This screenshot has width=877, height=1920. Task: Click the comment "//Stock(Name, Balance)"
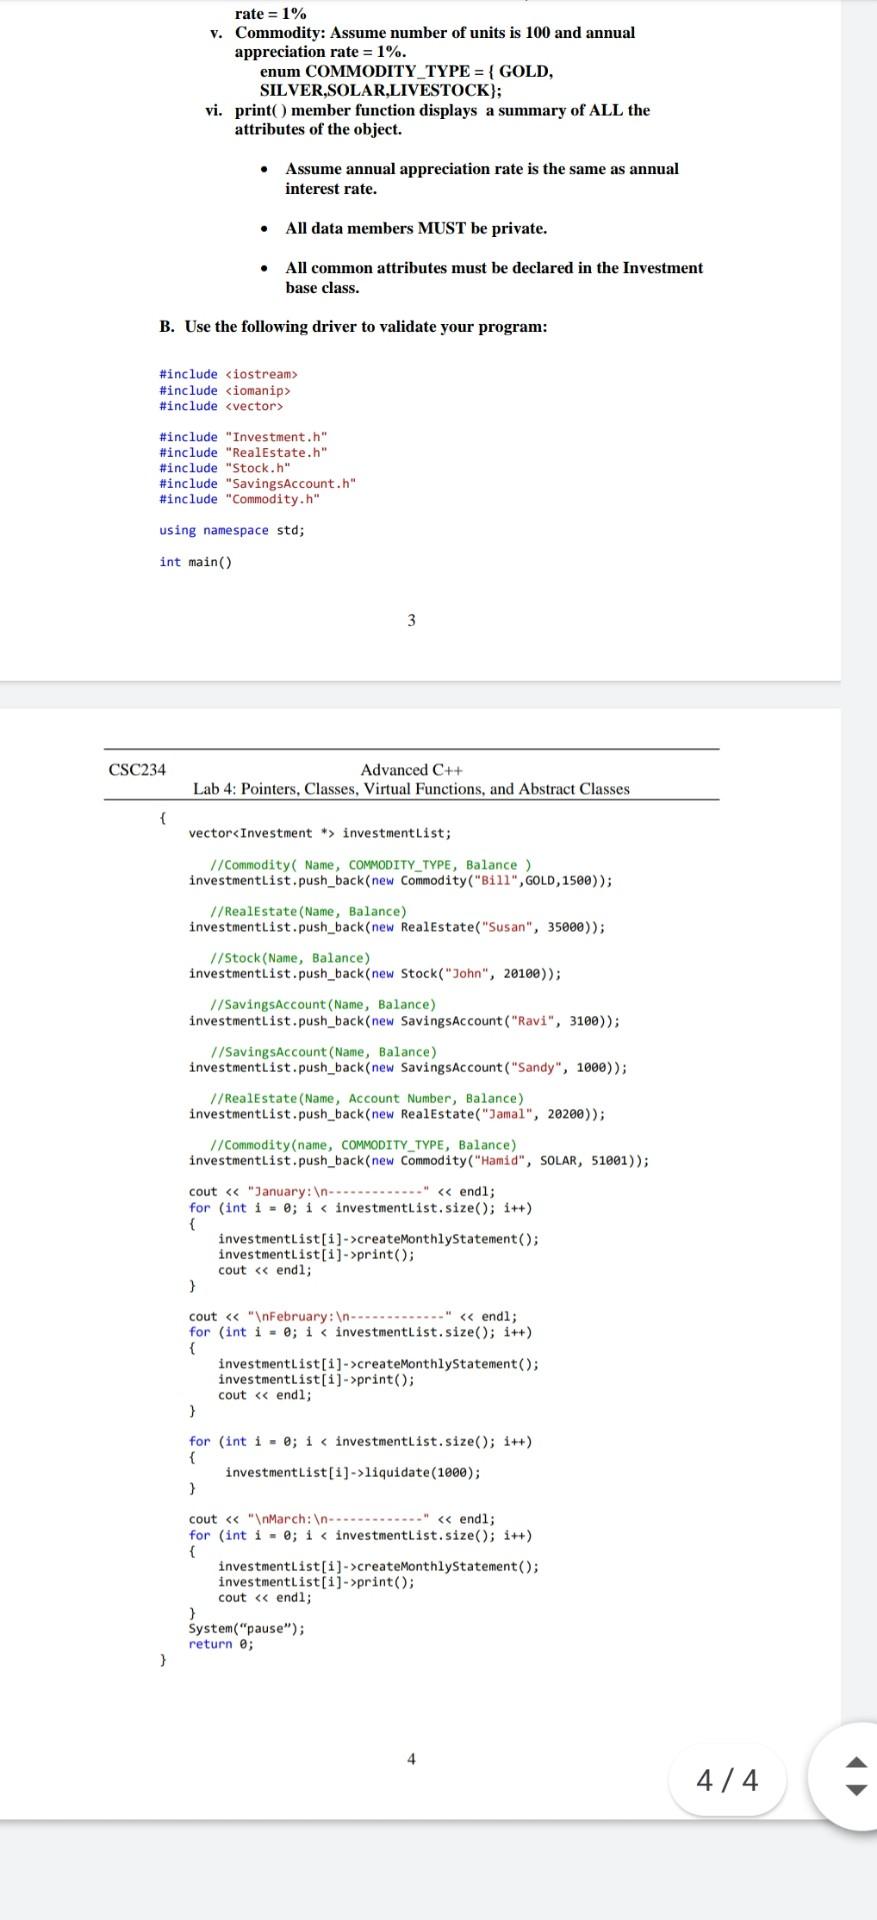point(291,958)
